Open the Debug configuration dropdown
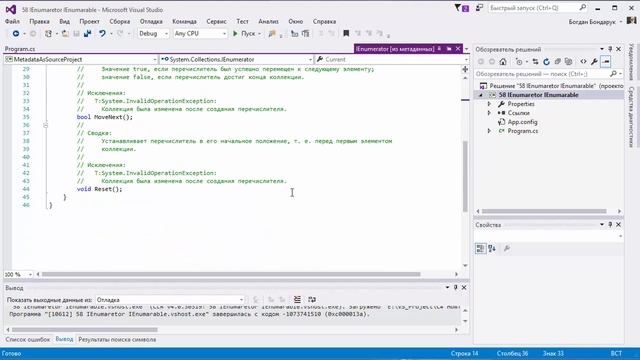Viewport: 640px width, 360px height. pos(153,33)
